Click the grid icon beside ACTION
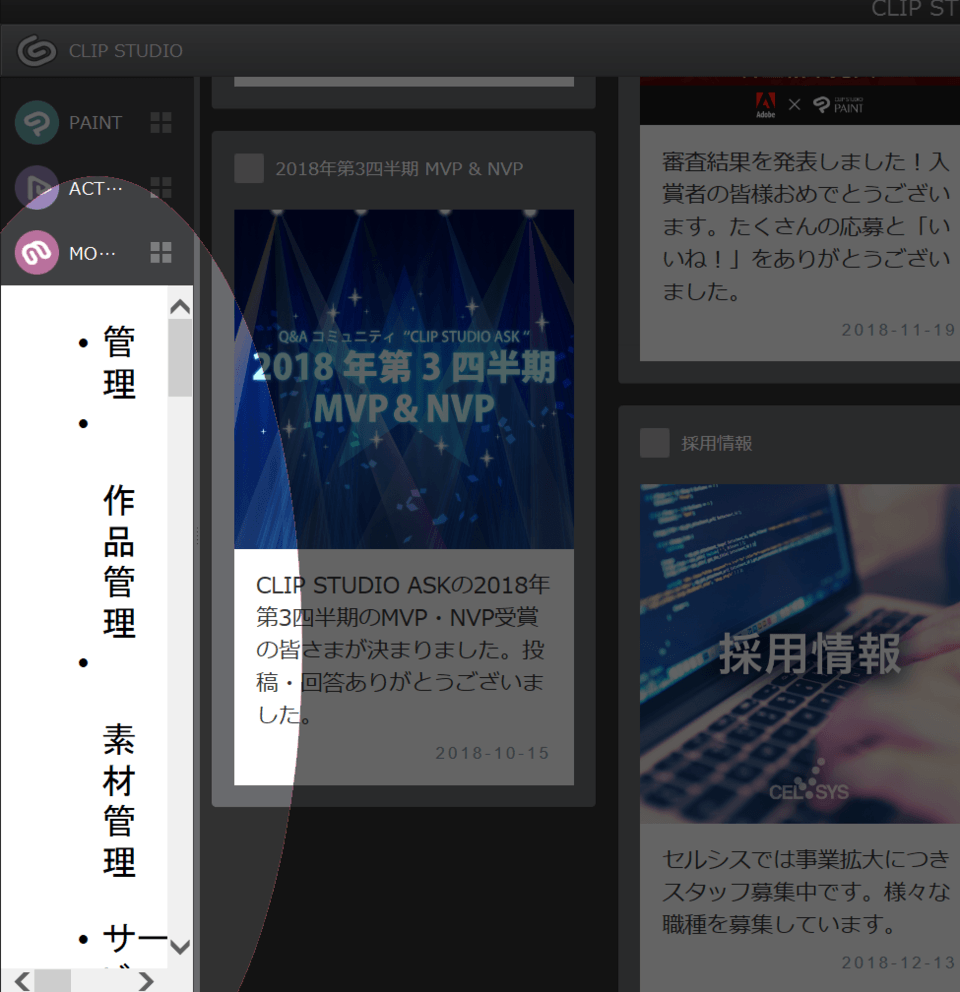960x992 pixels. click(x=159, y=188)
